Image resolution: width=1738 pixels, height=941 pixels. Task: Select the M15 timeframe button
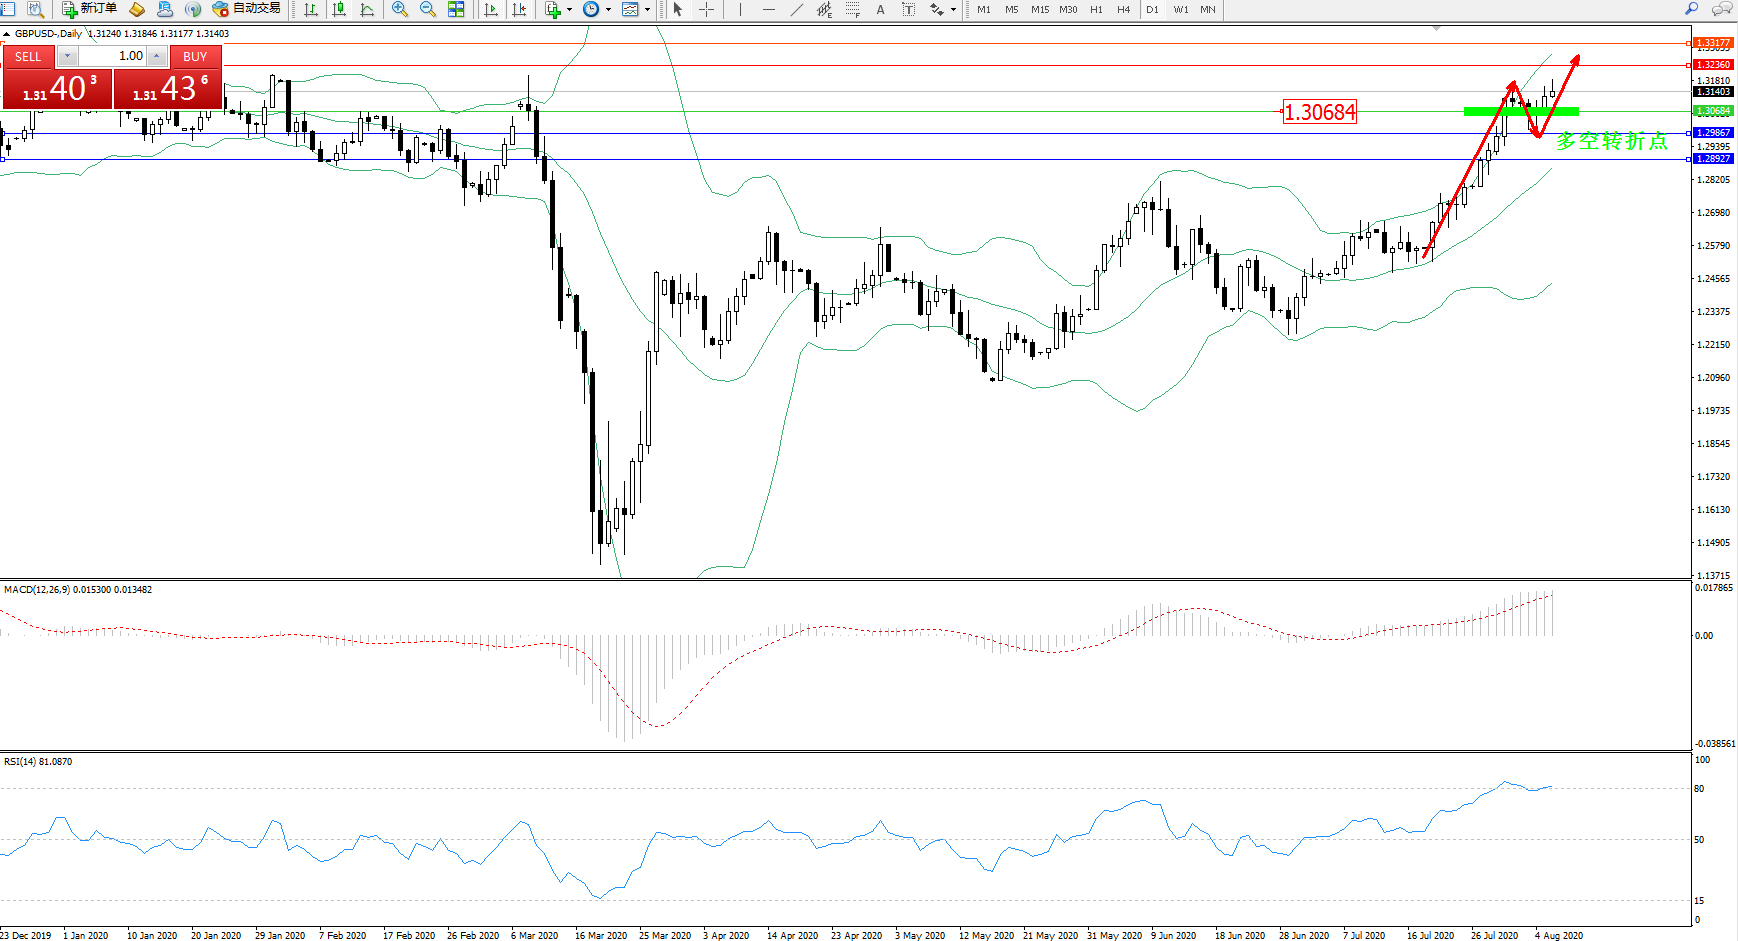point(1040,9)
